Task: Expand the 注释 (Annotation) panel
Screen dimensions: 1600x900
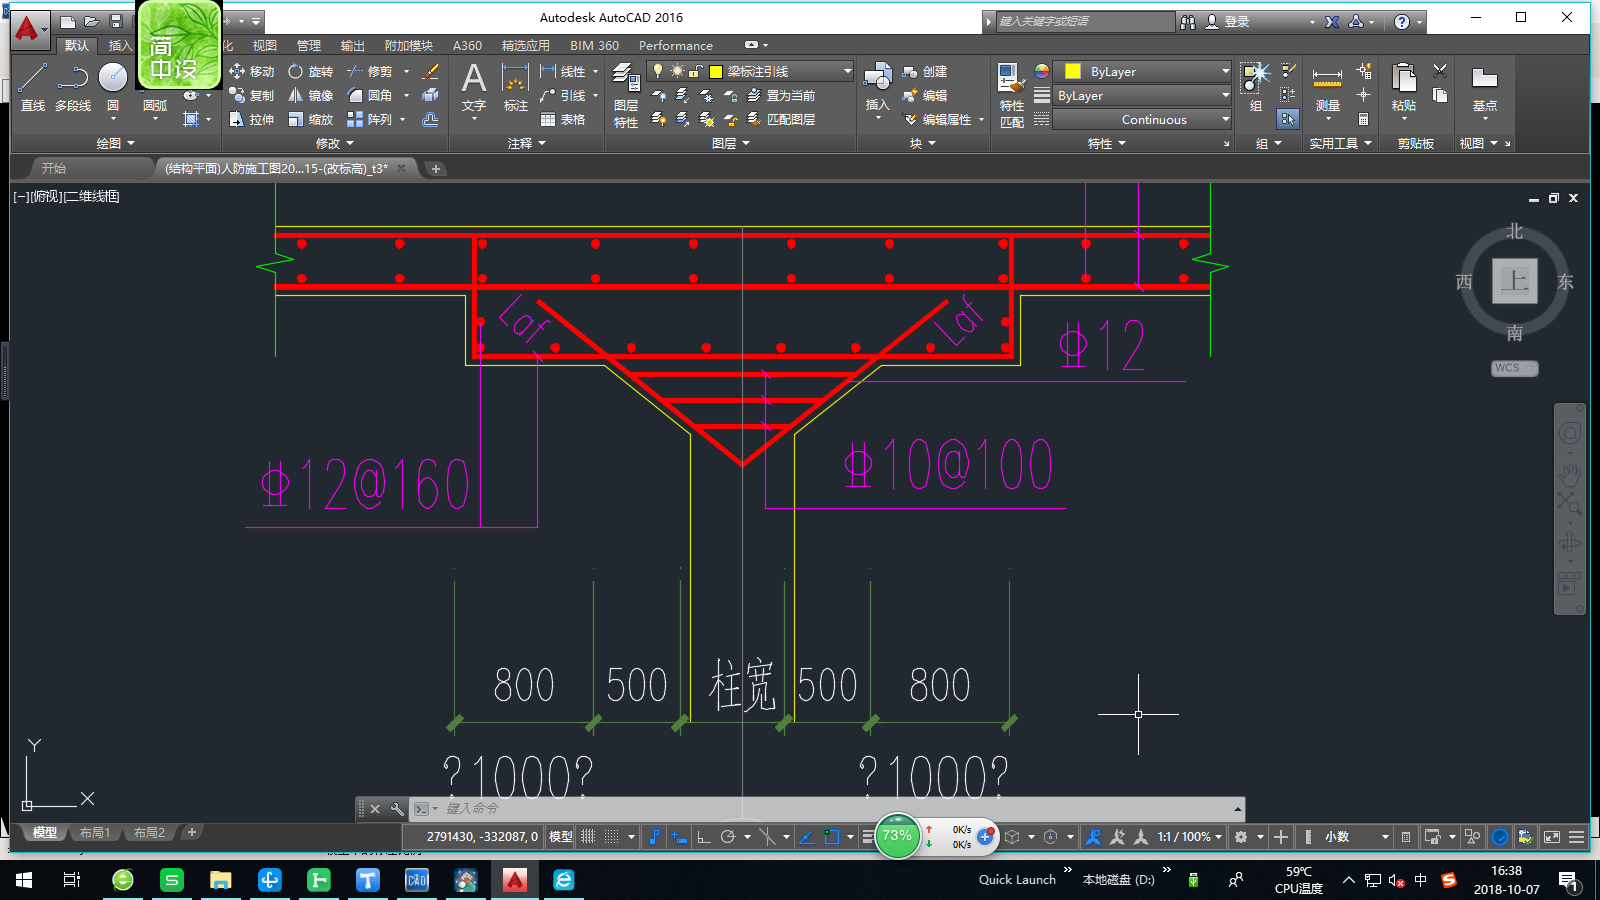Action: [527, 144]
